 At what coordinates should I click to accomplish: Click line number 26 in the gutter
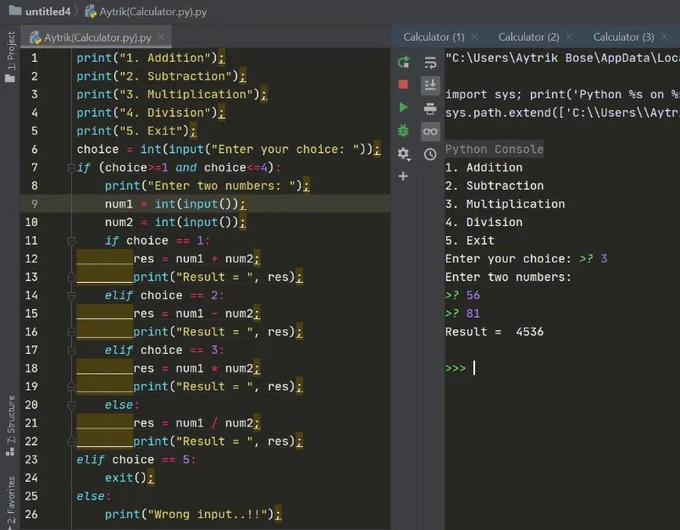pyautogui.click(x=31, y=514)
